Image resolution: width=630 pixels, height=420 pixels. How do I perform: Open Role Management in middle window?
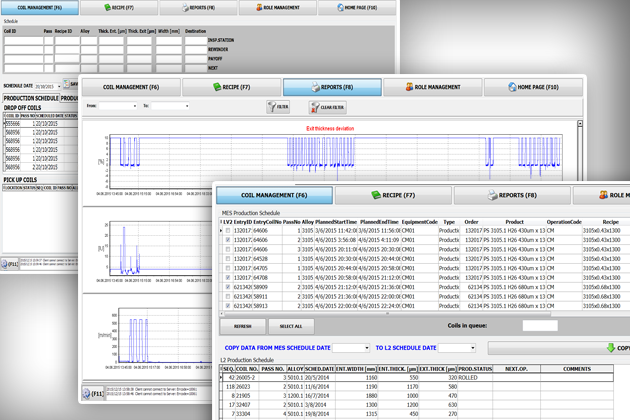[432, 88]
